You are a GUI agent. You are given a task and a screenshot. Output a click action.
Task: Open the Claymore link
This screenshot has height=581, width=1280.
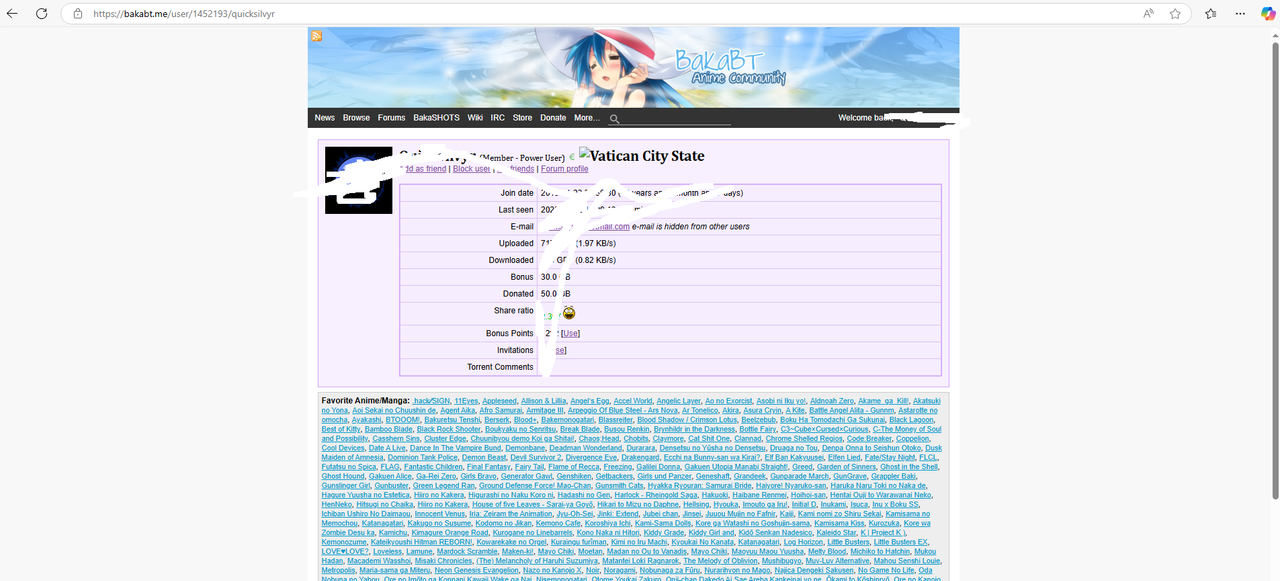pos(668,439)
